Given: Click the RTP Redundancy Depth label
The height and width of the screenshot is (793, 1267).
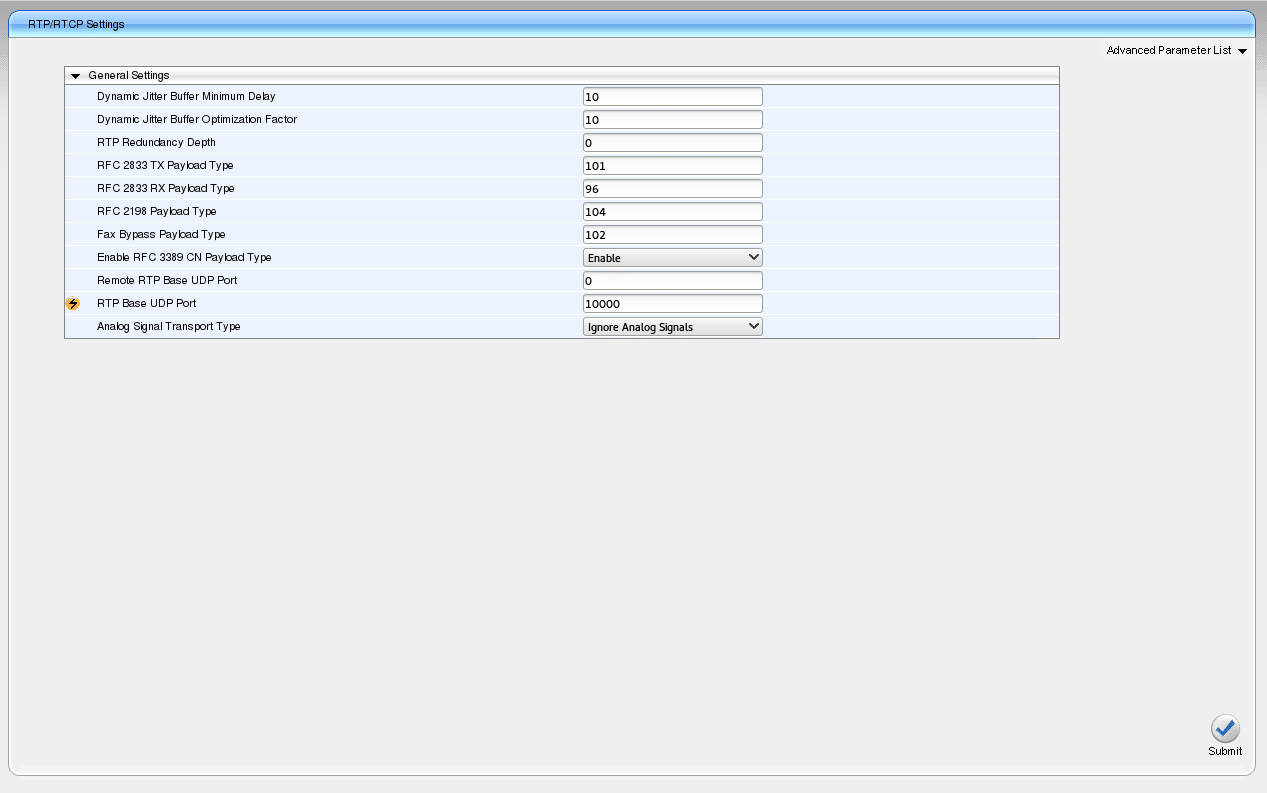Looking at the screenshot, I should point(156,143).
